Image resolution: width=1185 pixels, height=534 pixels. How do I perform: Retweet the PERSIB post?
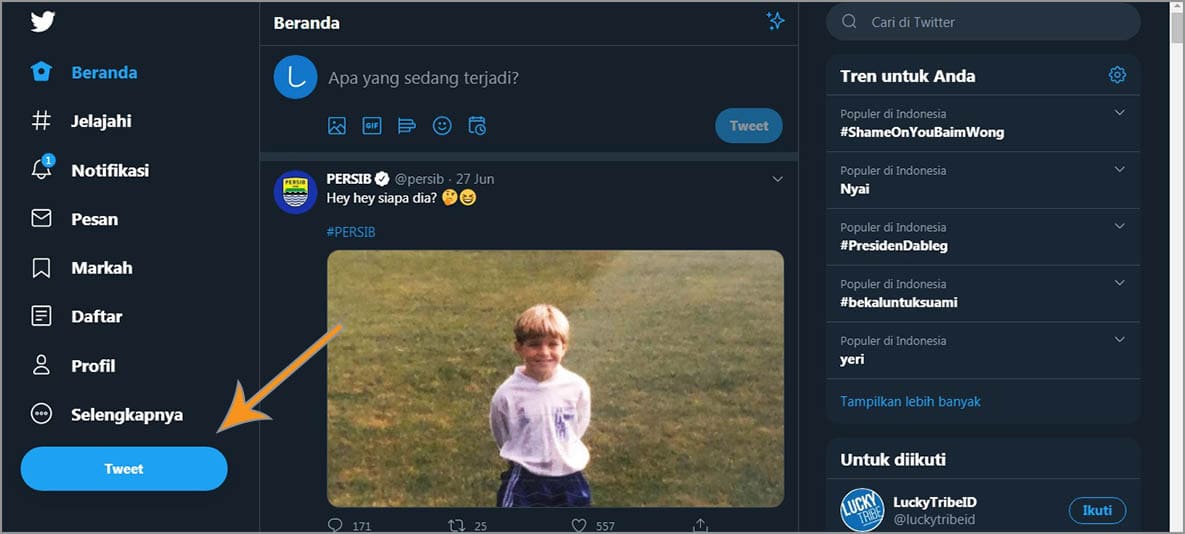(456, 525)
